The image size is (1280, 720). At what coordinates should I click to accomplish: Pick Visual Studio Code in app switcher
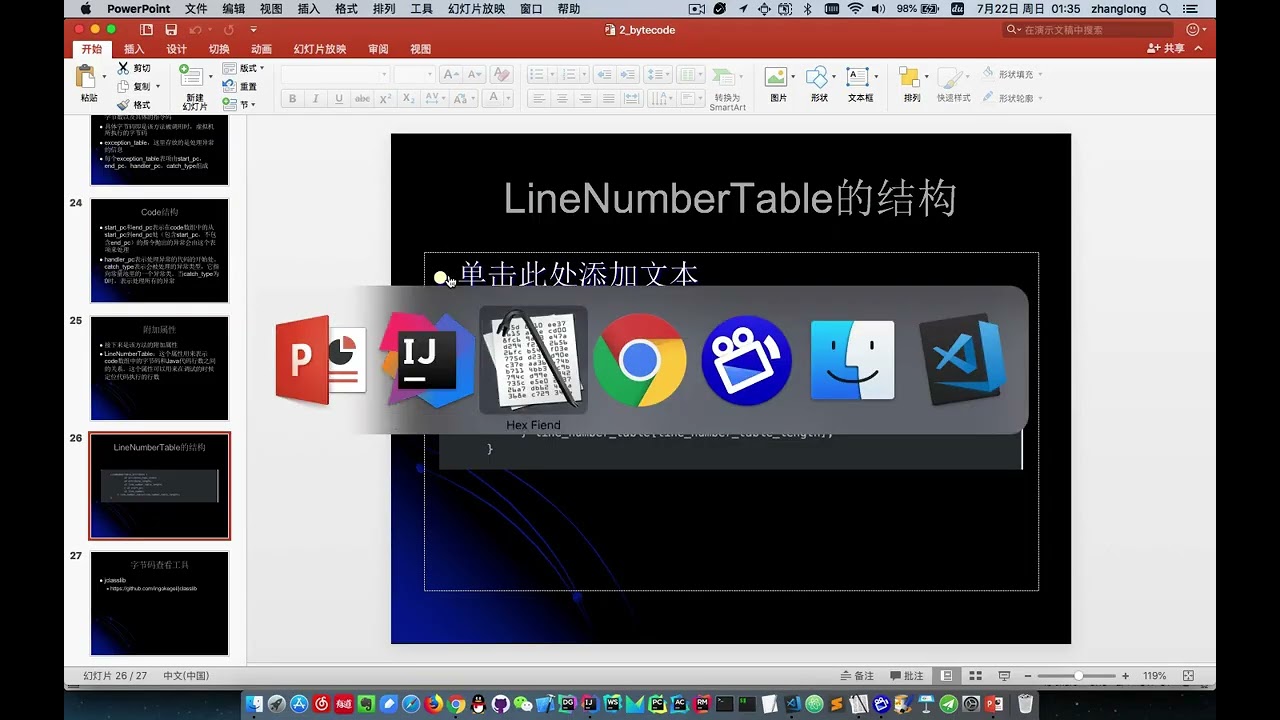tap(961, 360)
